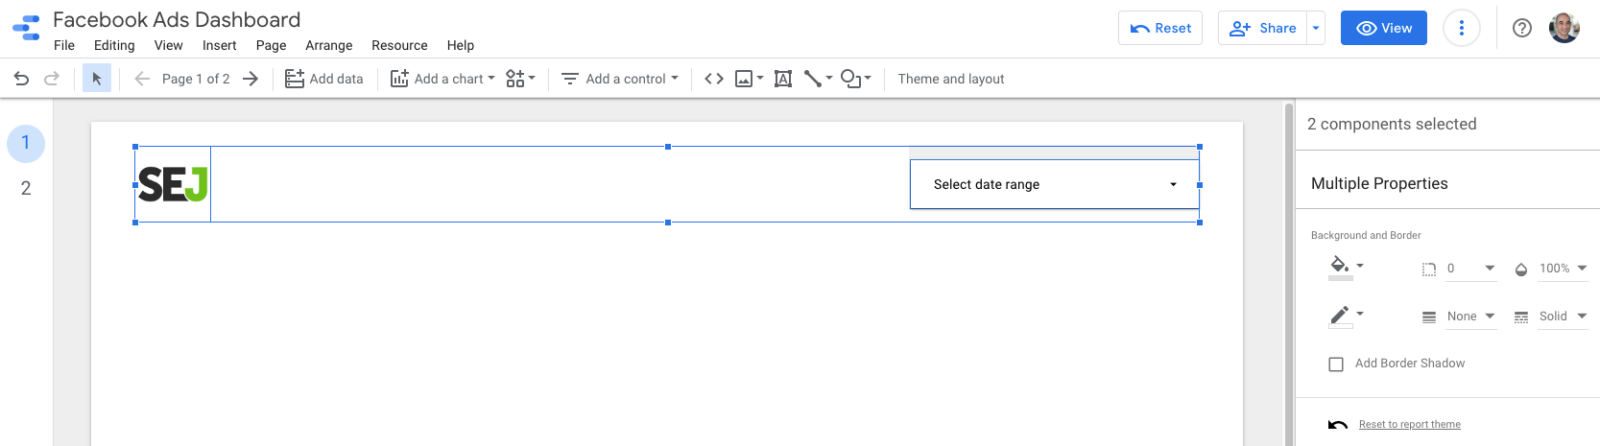The width and height of the screenshot is (1600, 446).
Task: Go to next page arrow
Action: pyautogui.click(x=250, y=78)
